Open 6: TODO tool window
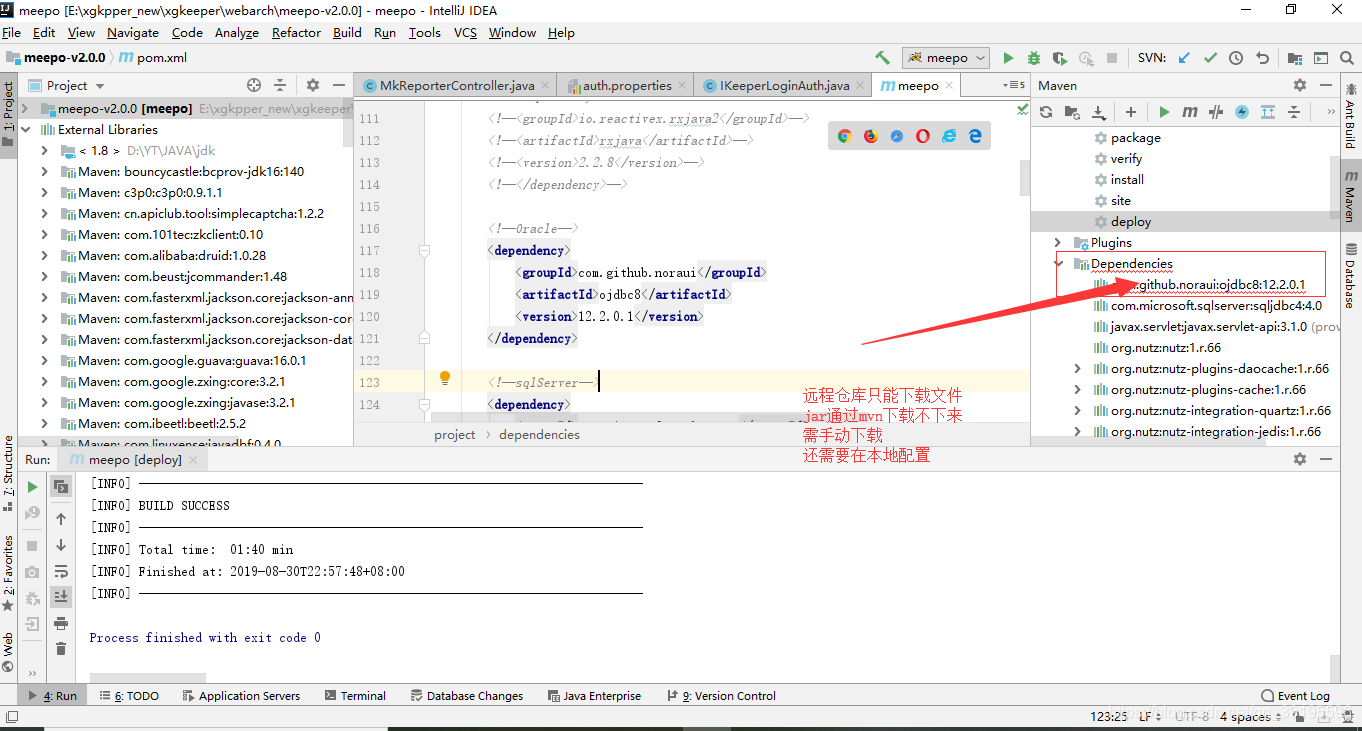The width and height of the screenshot is (1362, 731). (128, 696)
